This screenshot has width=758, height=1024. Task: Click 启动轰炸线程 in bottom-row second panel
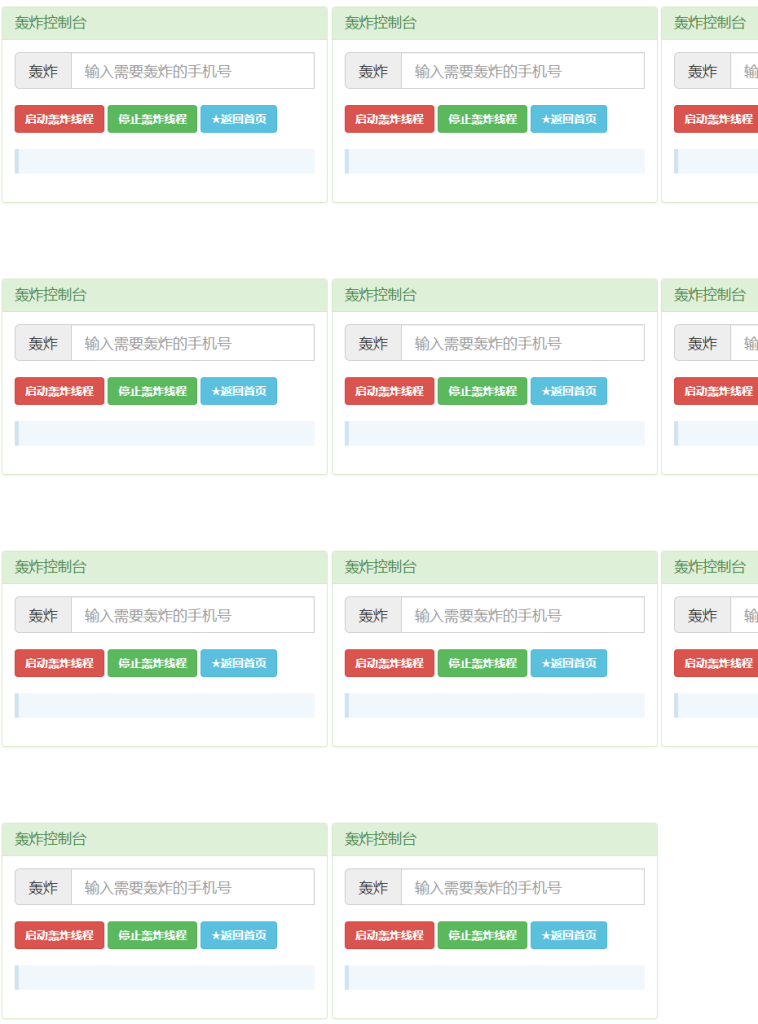click(x=390, y=935)
